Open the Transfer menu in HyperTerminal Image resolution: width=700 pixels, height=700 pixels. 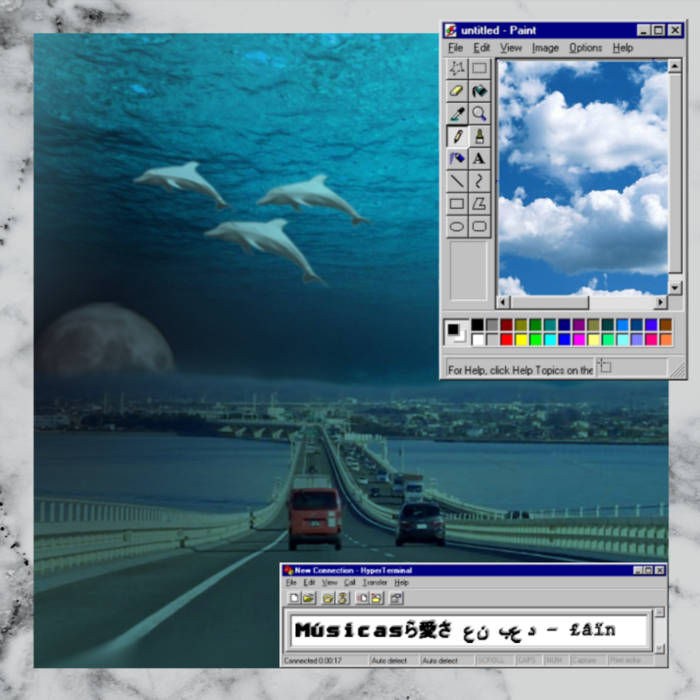pos(375,582)
